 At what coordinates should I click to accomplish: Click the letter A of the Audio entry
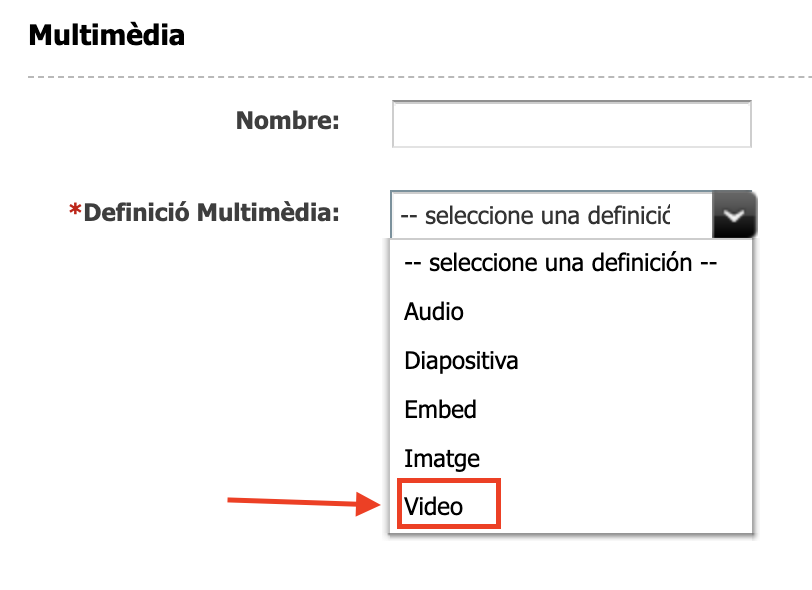(411, 312)
